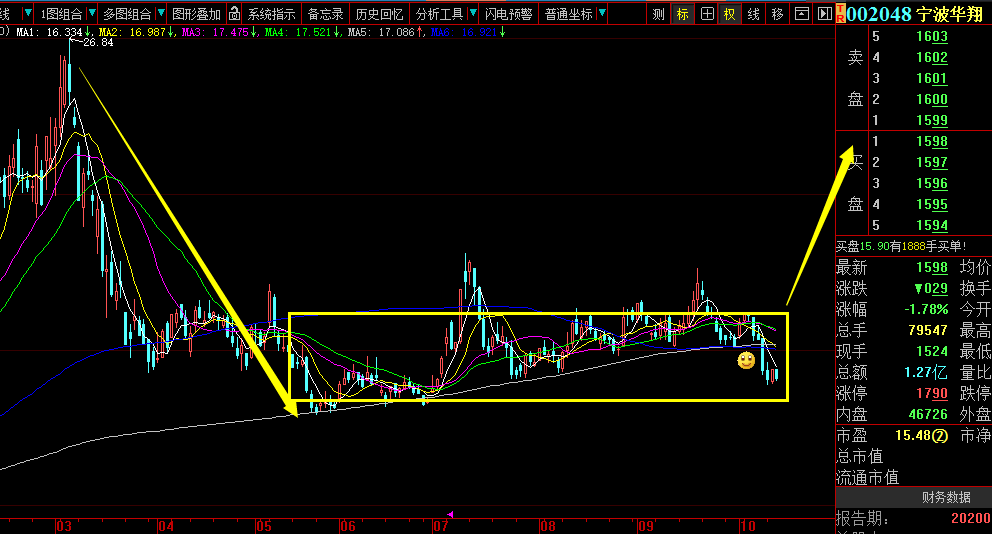Select the 线 line drawing tool
Image resolution: width=992 pixels, height=534 pixels.
(753, 14)
